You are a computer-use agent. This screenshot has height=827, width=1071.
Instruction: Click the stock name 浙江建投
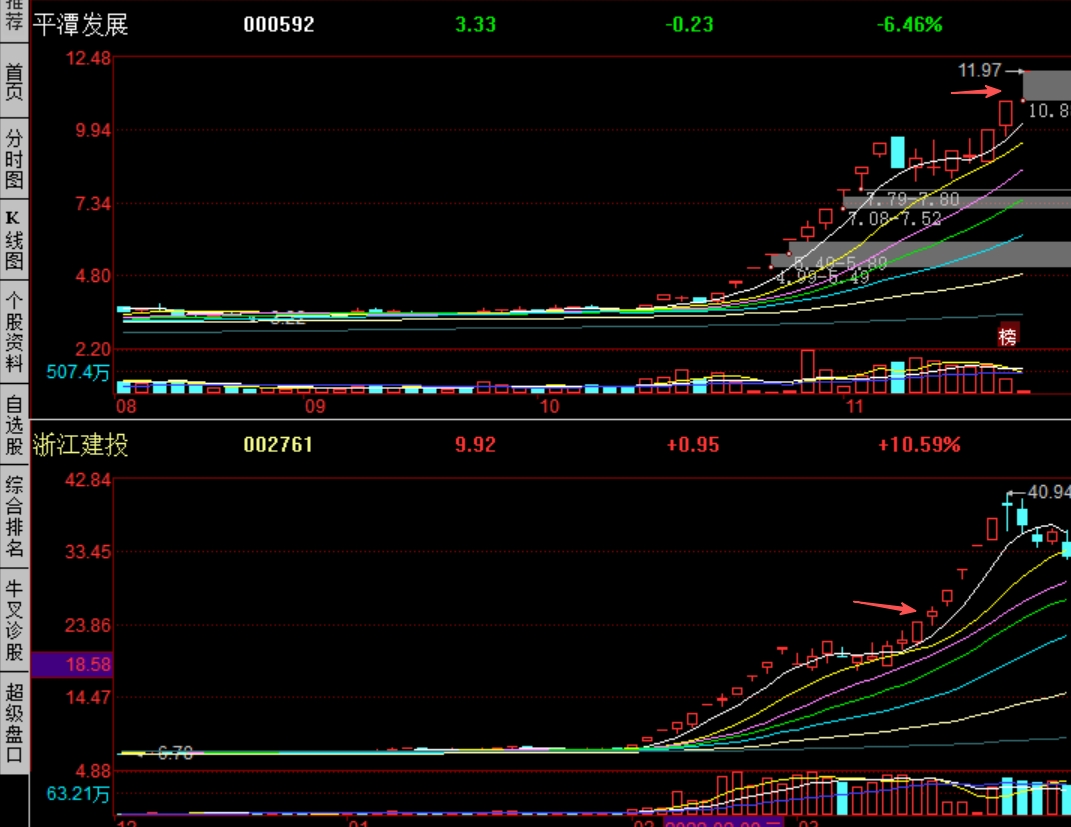[81, 445]
